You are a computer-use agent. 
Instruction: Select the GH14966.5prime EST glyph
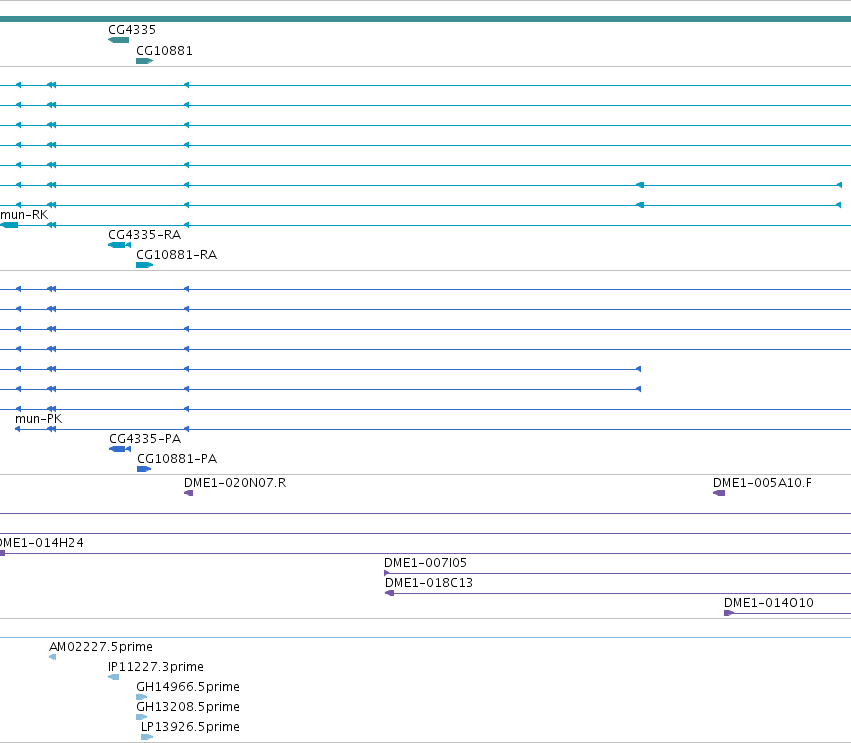point(142,697)
